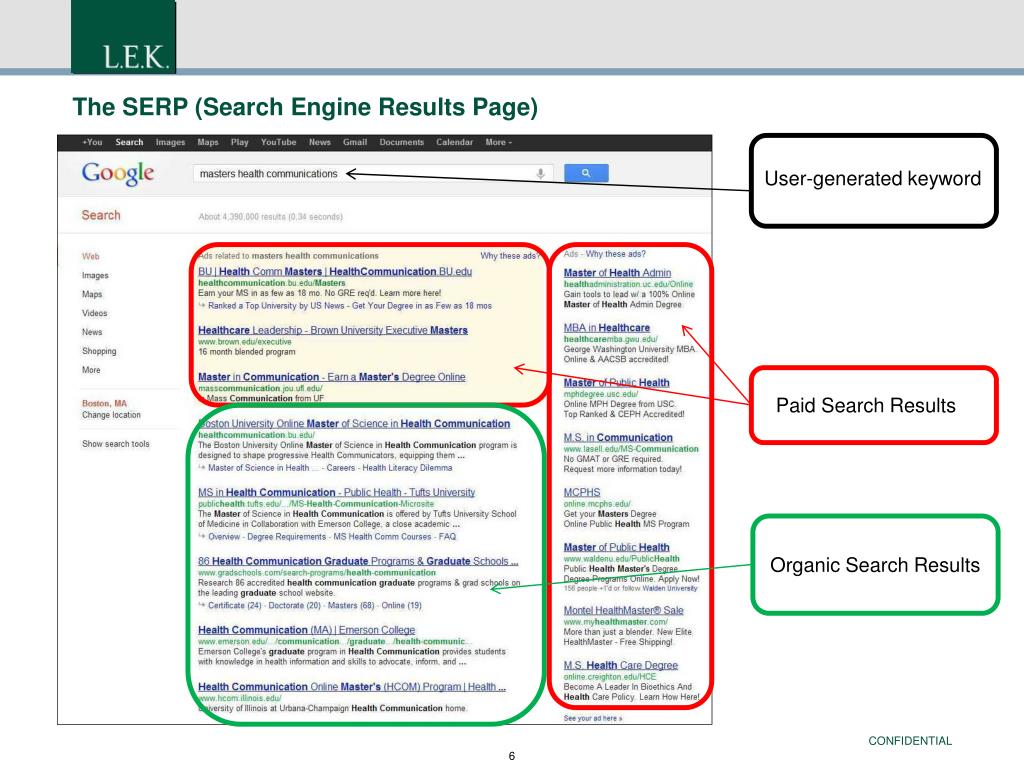Open Images in the black top bar
Image resolution: width=1024 pixels, height=768 pixels.
pos(170,142)
